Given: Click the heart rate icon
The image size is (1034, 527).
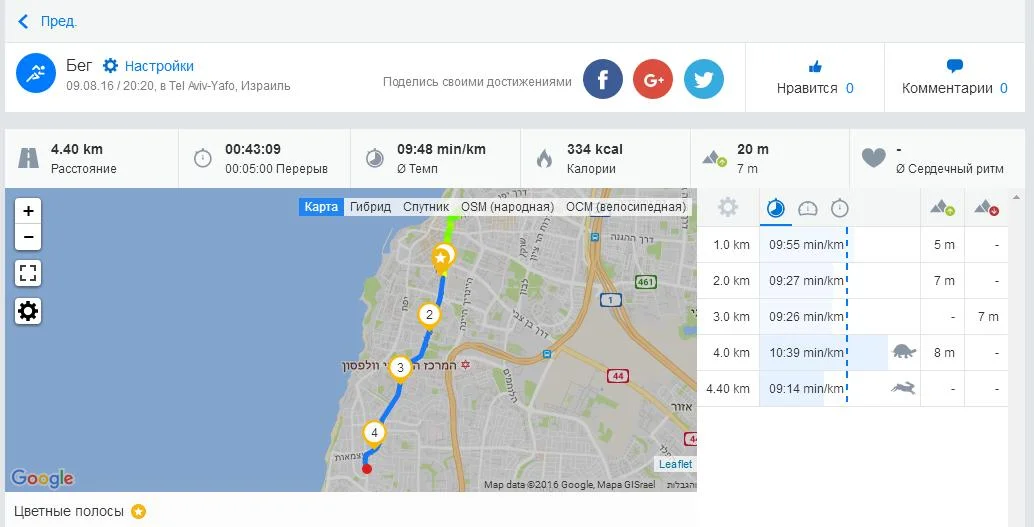Looking at the screenshot, I should (874, 158).
